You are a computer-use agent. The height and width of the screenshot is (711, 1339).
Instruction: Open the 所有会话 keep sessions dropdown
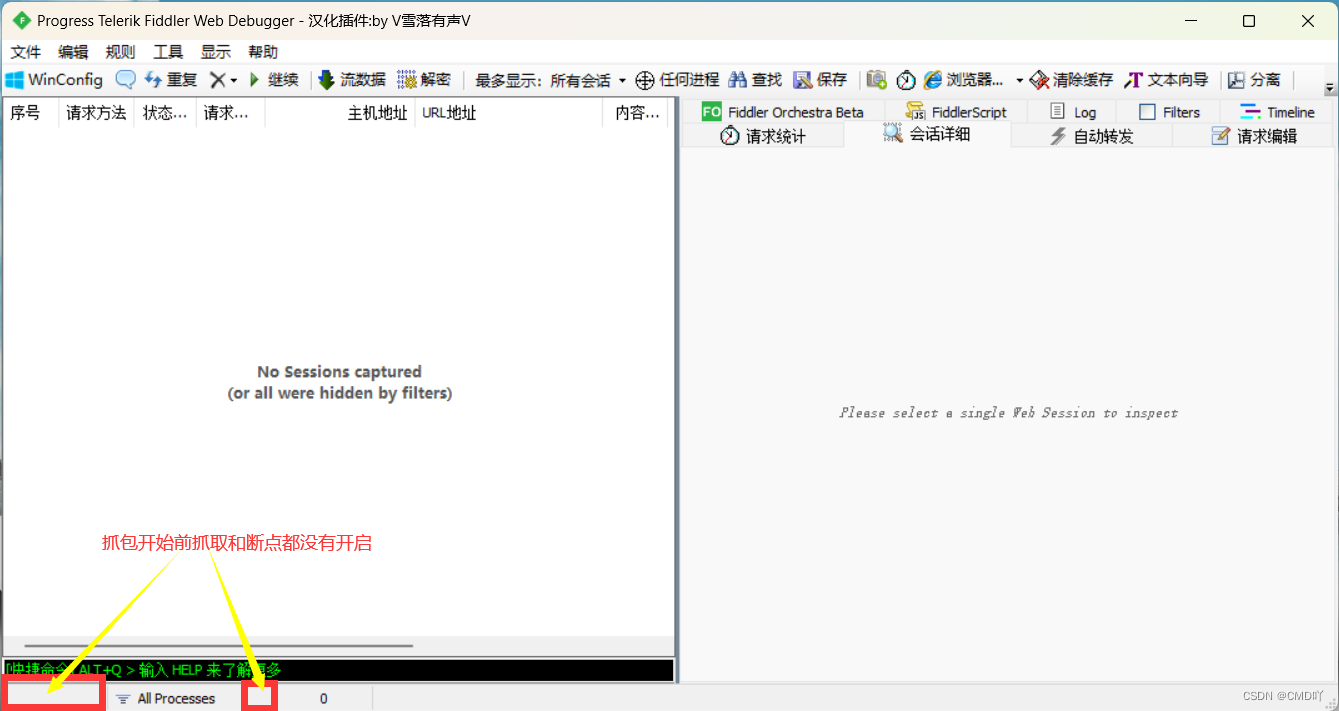(x=588, y=81)
